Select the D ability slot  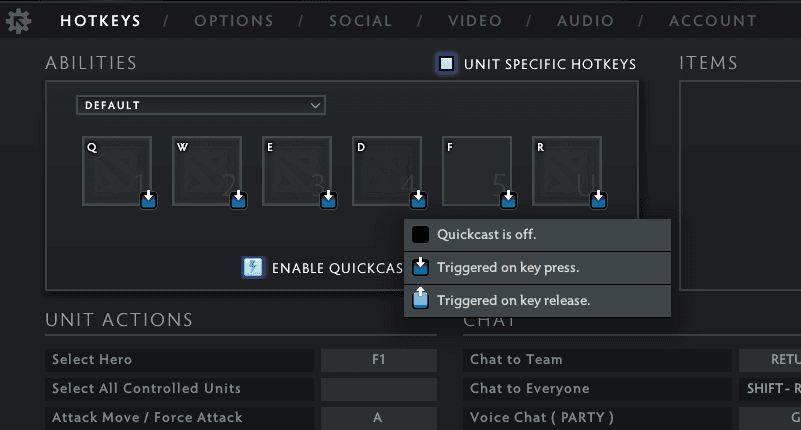pyautogui.click(x=387, y=171)
